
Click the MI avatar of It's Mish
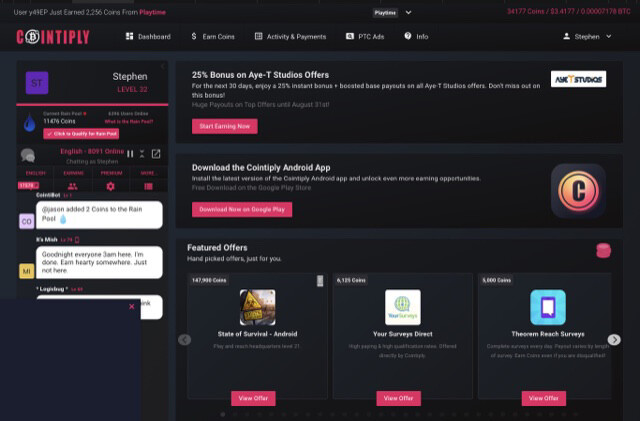[27, 271]
